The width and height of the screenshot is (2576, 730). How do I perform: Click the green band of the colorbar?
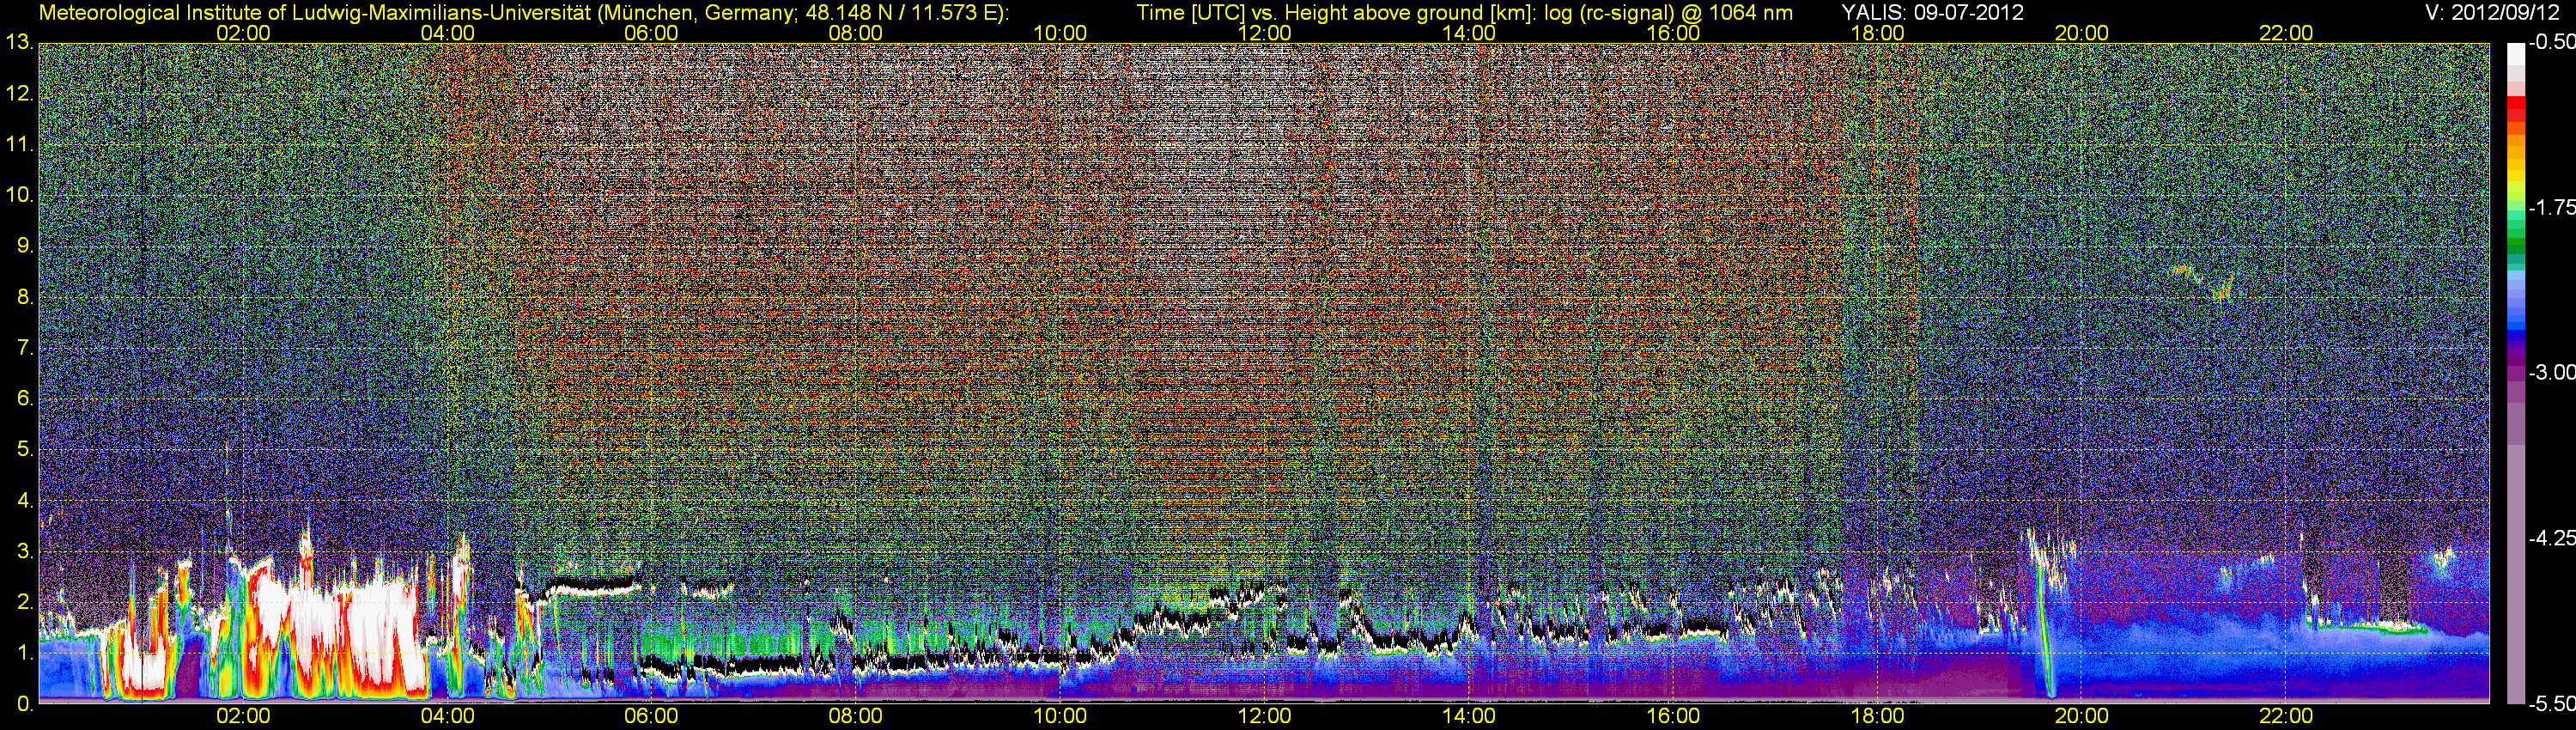point(2515,235)
